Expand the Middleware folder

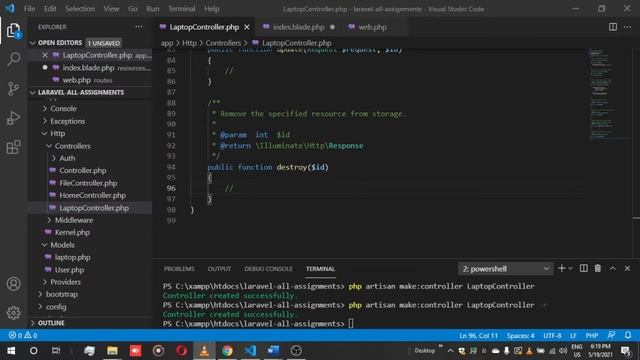[49, 220]
